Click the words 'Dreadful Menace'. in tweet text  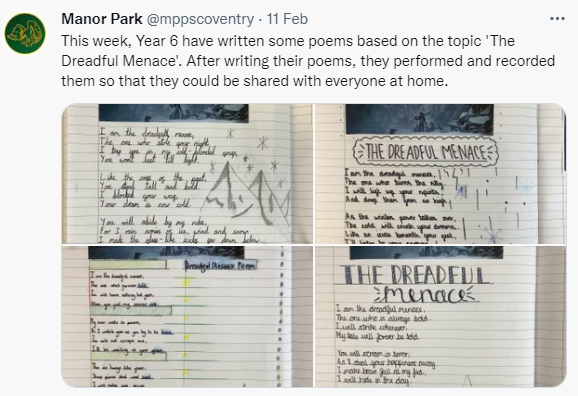(x=119, y=61)
